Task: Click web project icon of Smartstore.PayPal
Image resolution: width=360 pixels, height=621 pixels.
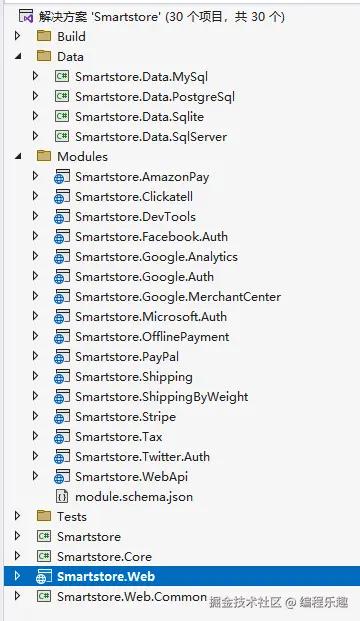Action: click(62, 356)
